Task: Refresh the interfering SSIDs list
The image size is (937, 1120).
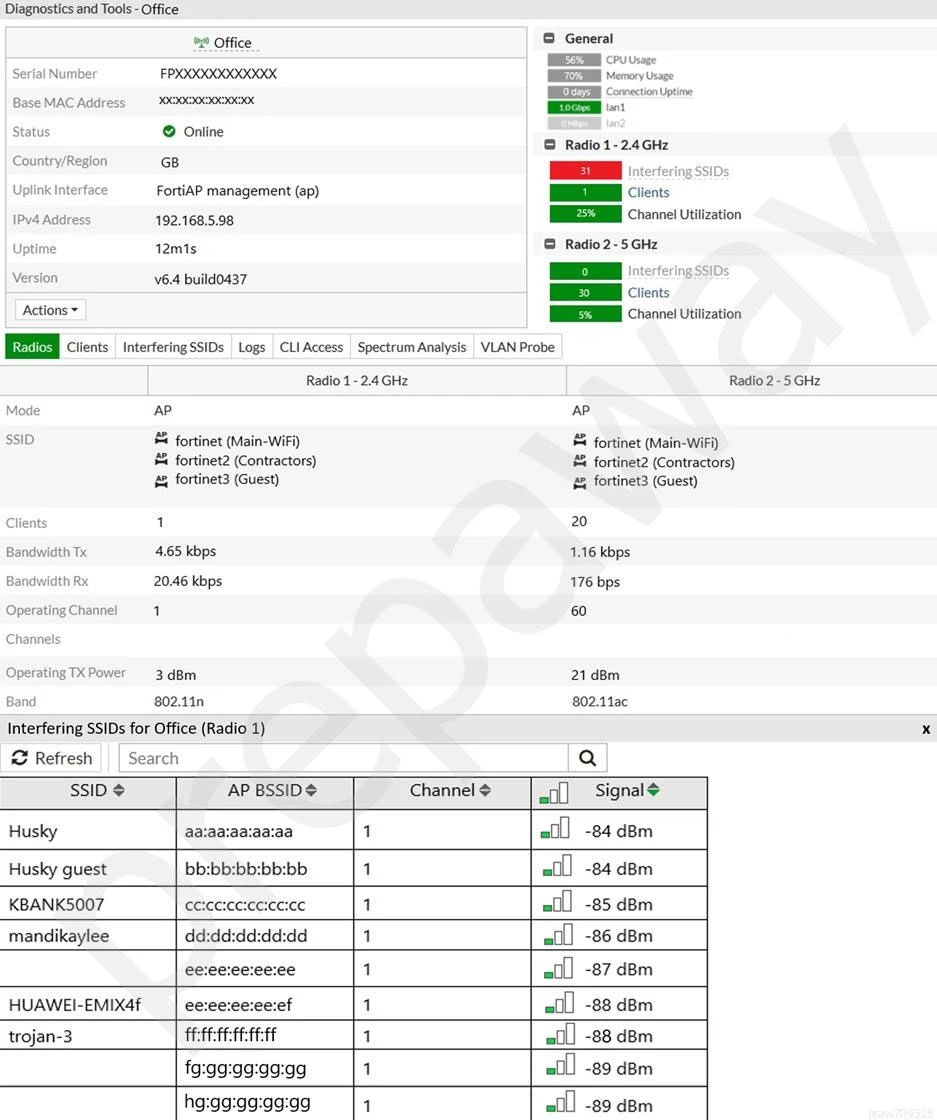Action: (x=52, y=758)
